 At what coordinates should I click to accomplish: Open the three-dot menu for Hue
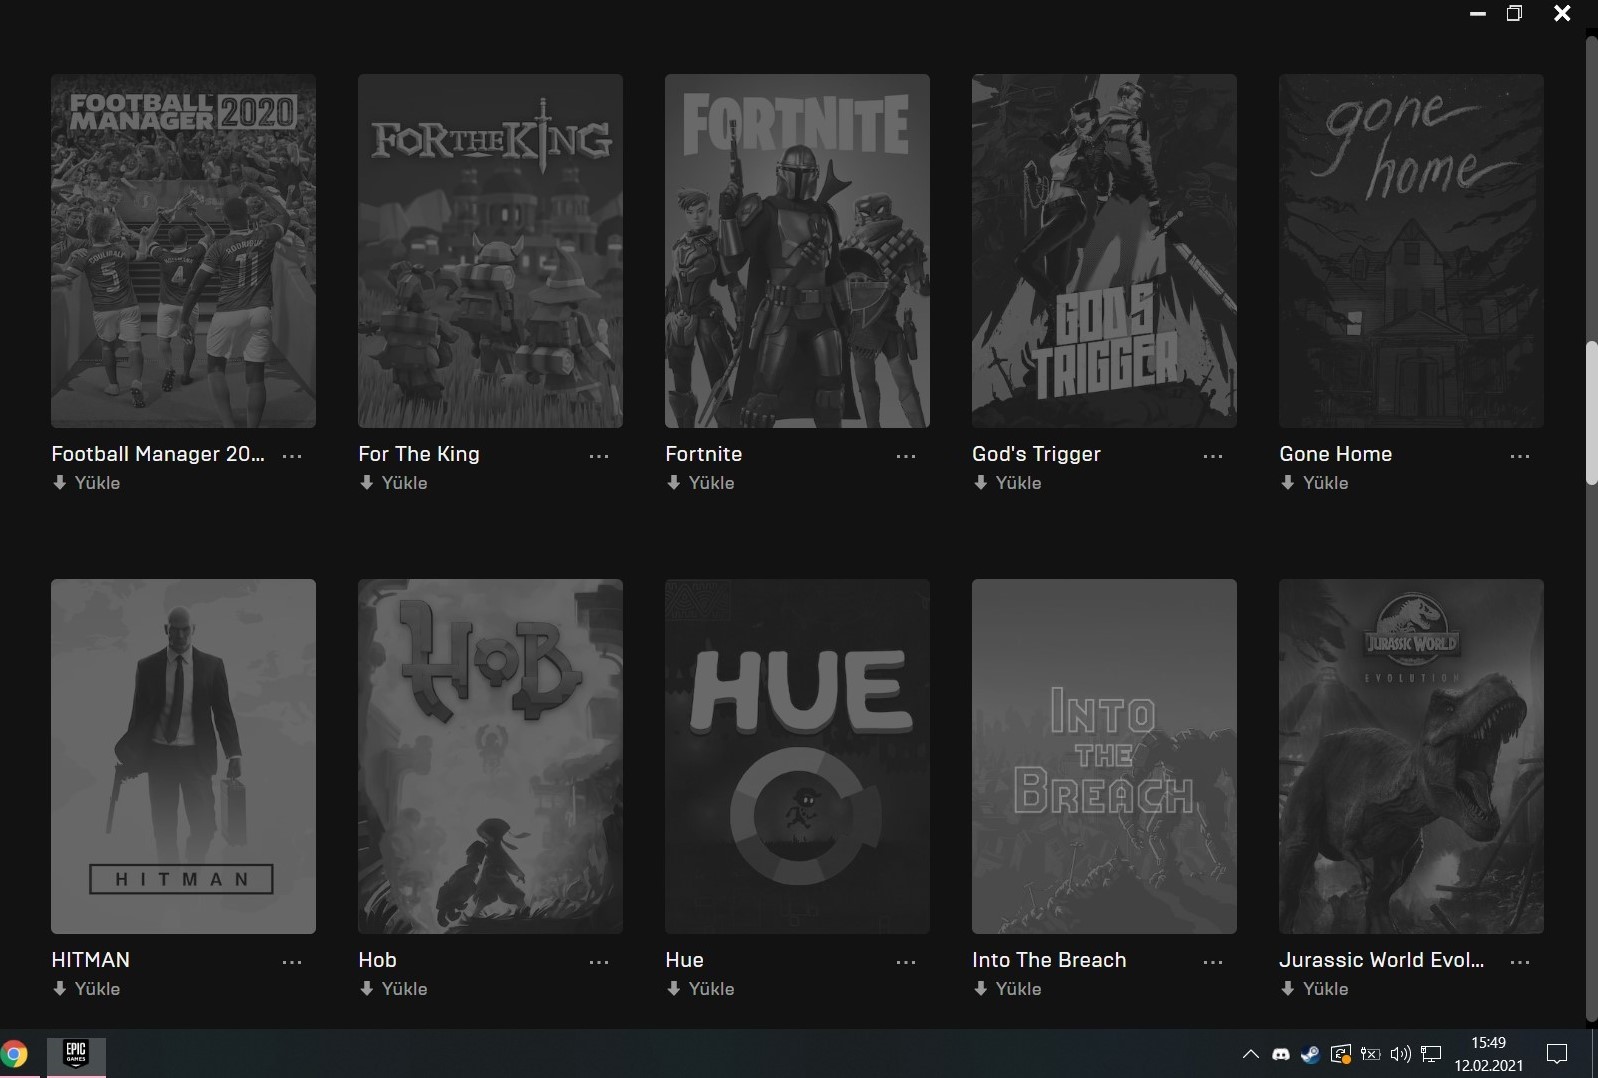[906, 962]
